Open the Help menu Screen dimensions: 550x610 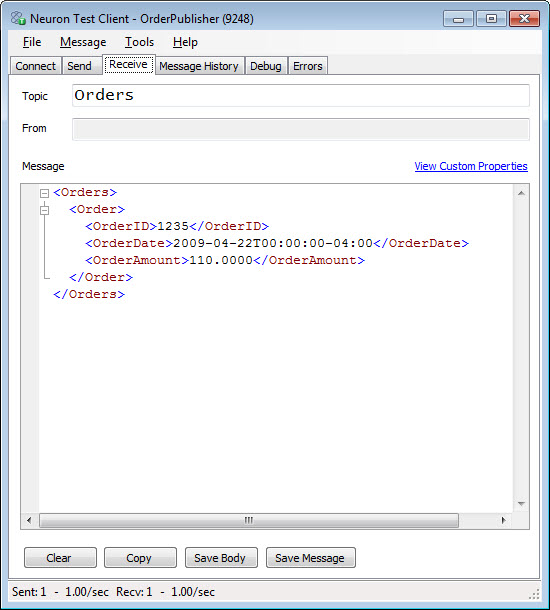(x=185, y=42)
